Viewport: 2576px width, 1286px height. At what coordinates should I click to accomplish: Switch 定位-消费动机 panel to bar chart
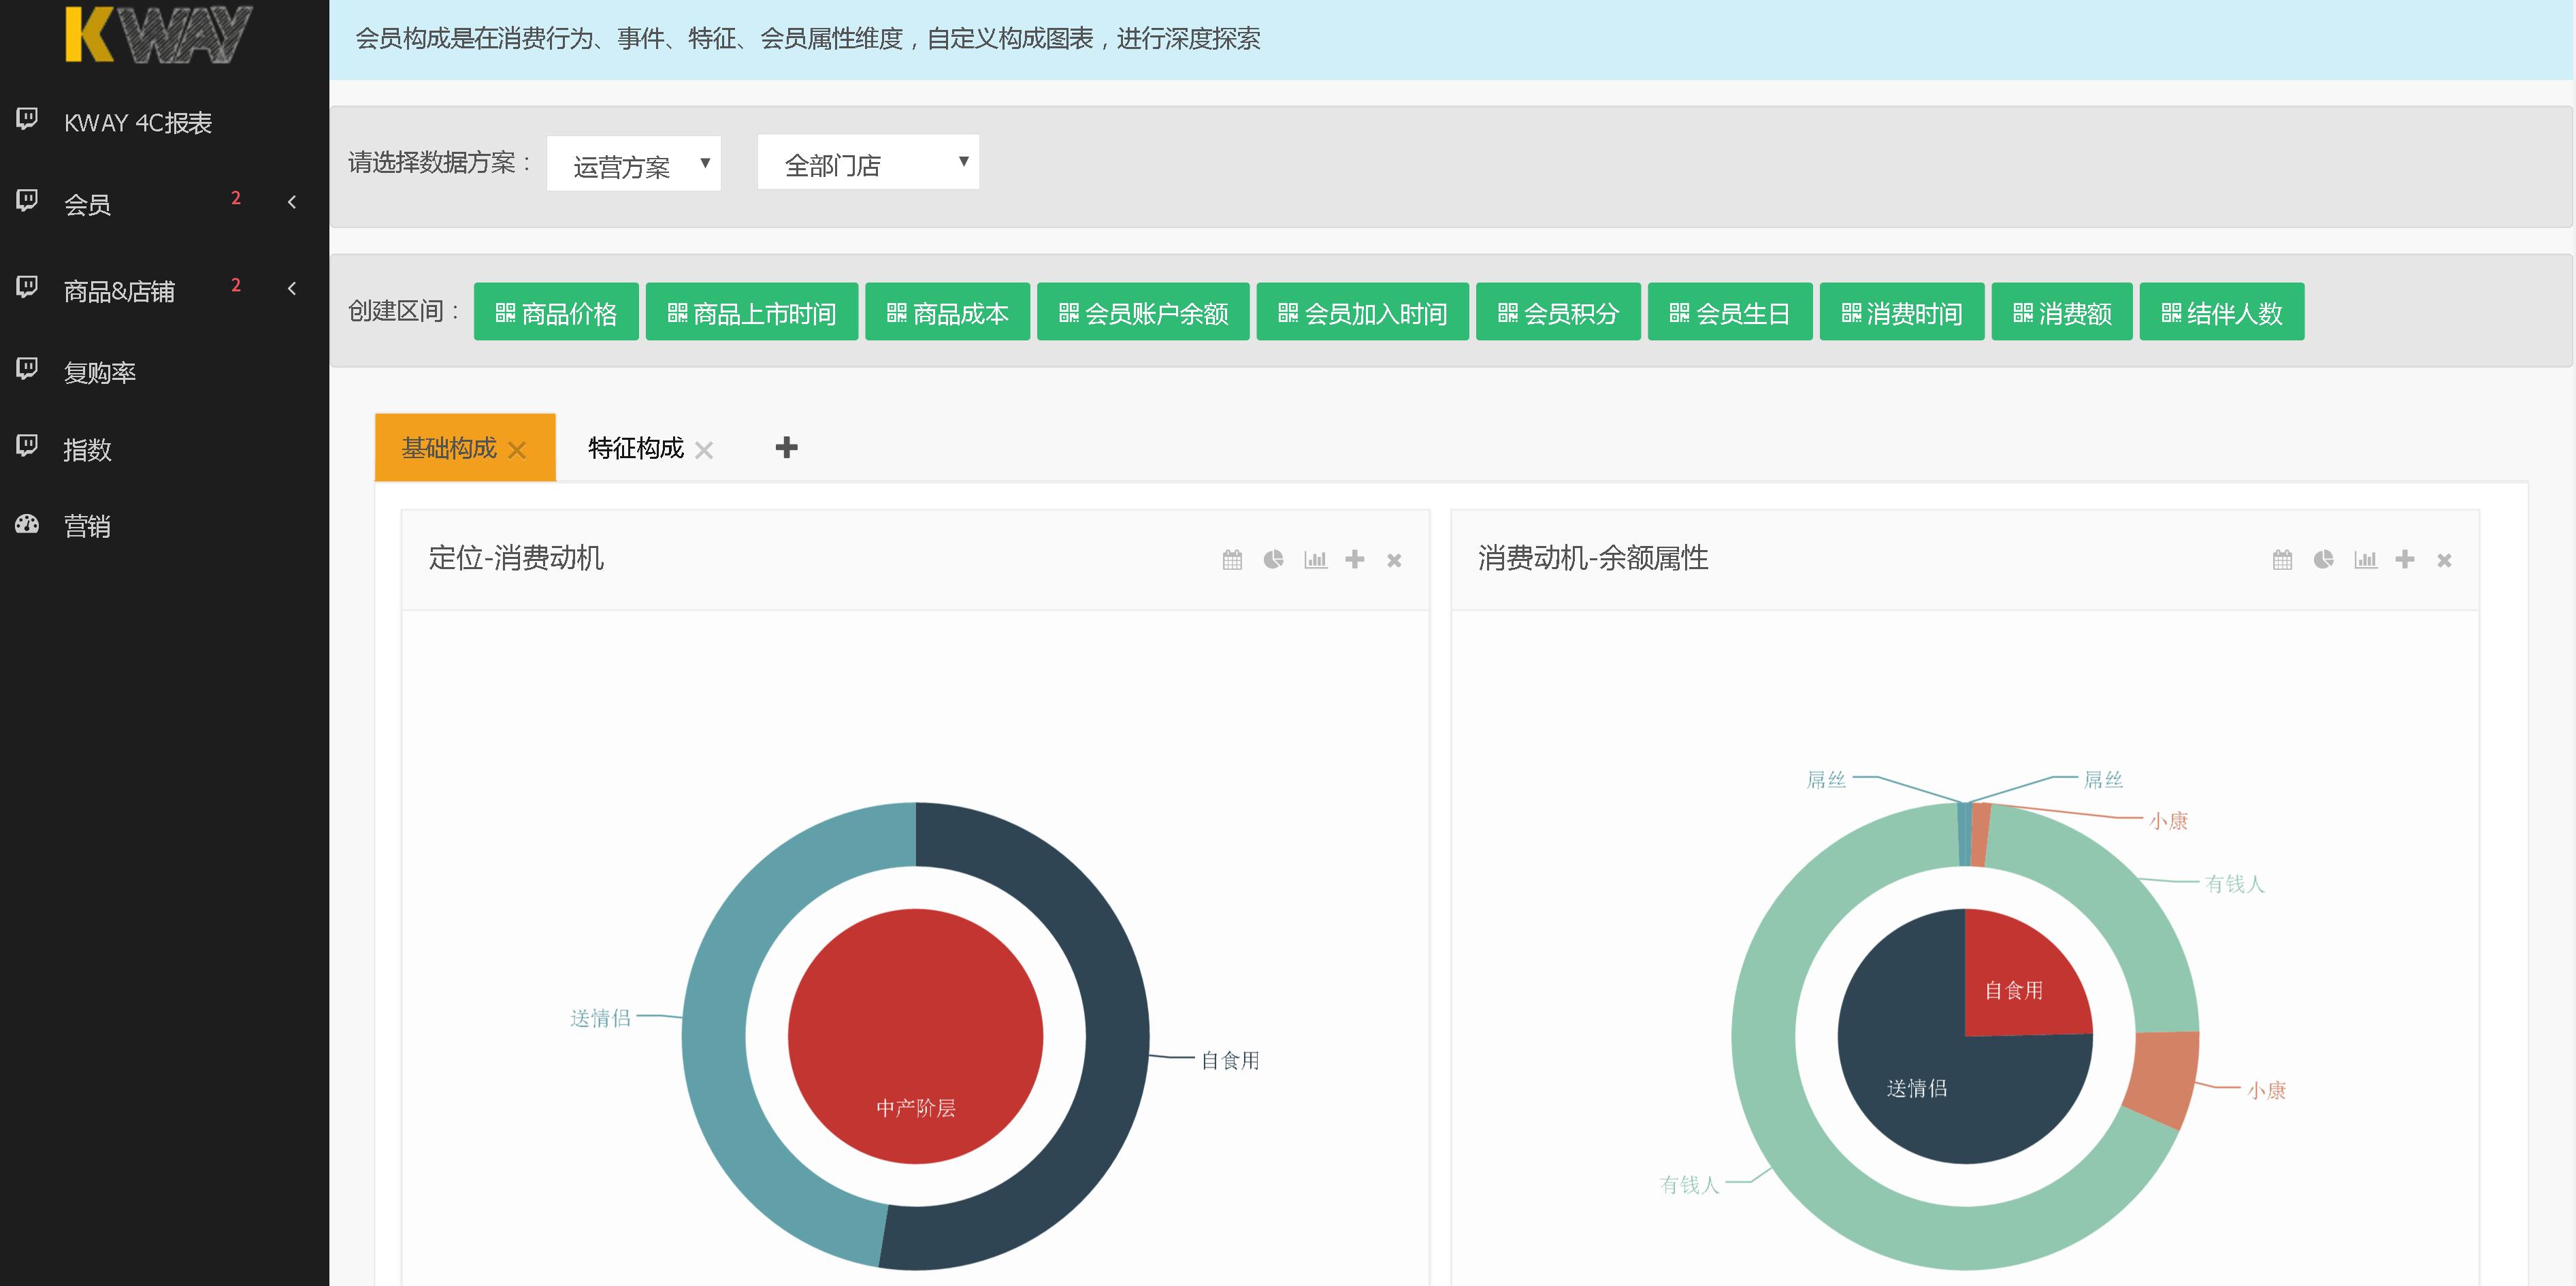(x=1315, y=560)
